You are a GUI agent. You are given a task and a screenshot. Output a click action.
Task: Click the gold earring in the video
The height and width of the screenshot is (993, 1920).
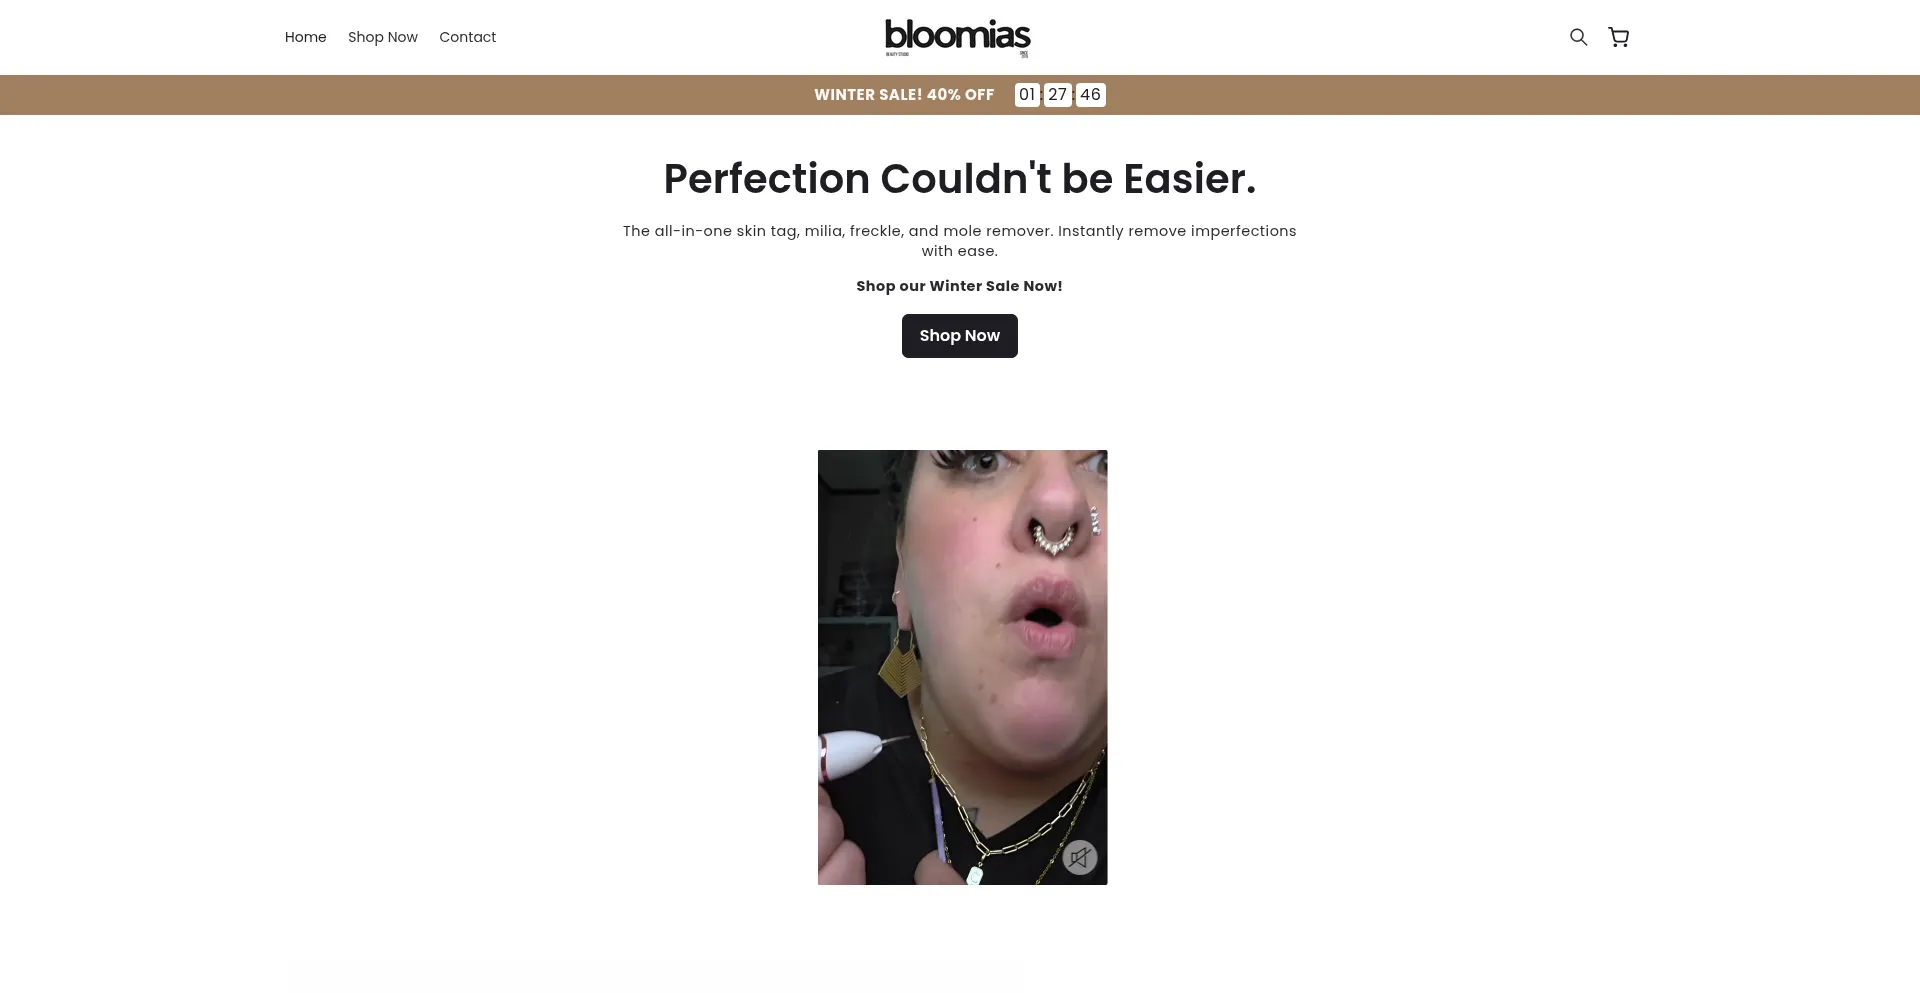tap(900, 662)
